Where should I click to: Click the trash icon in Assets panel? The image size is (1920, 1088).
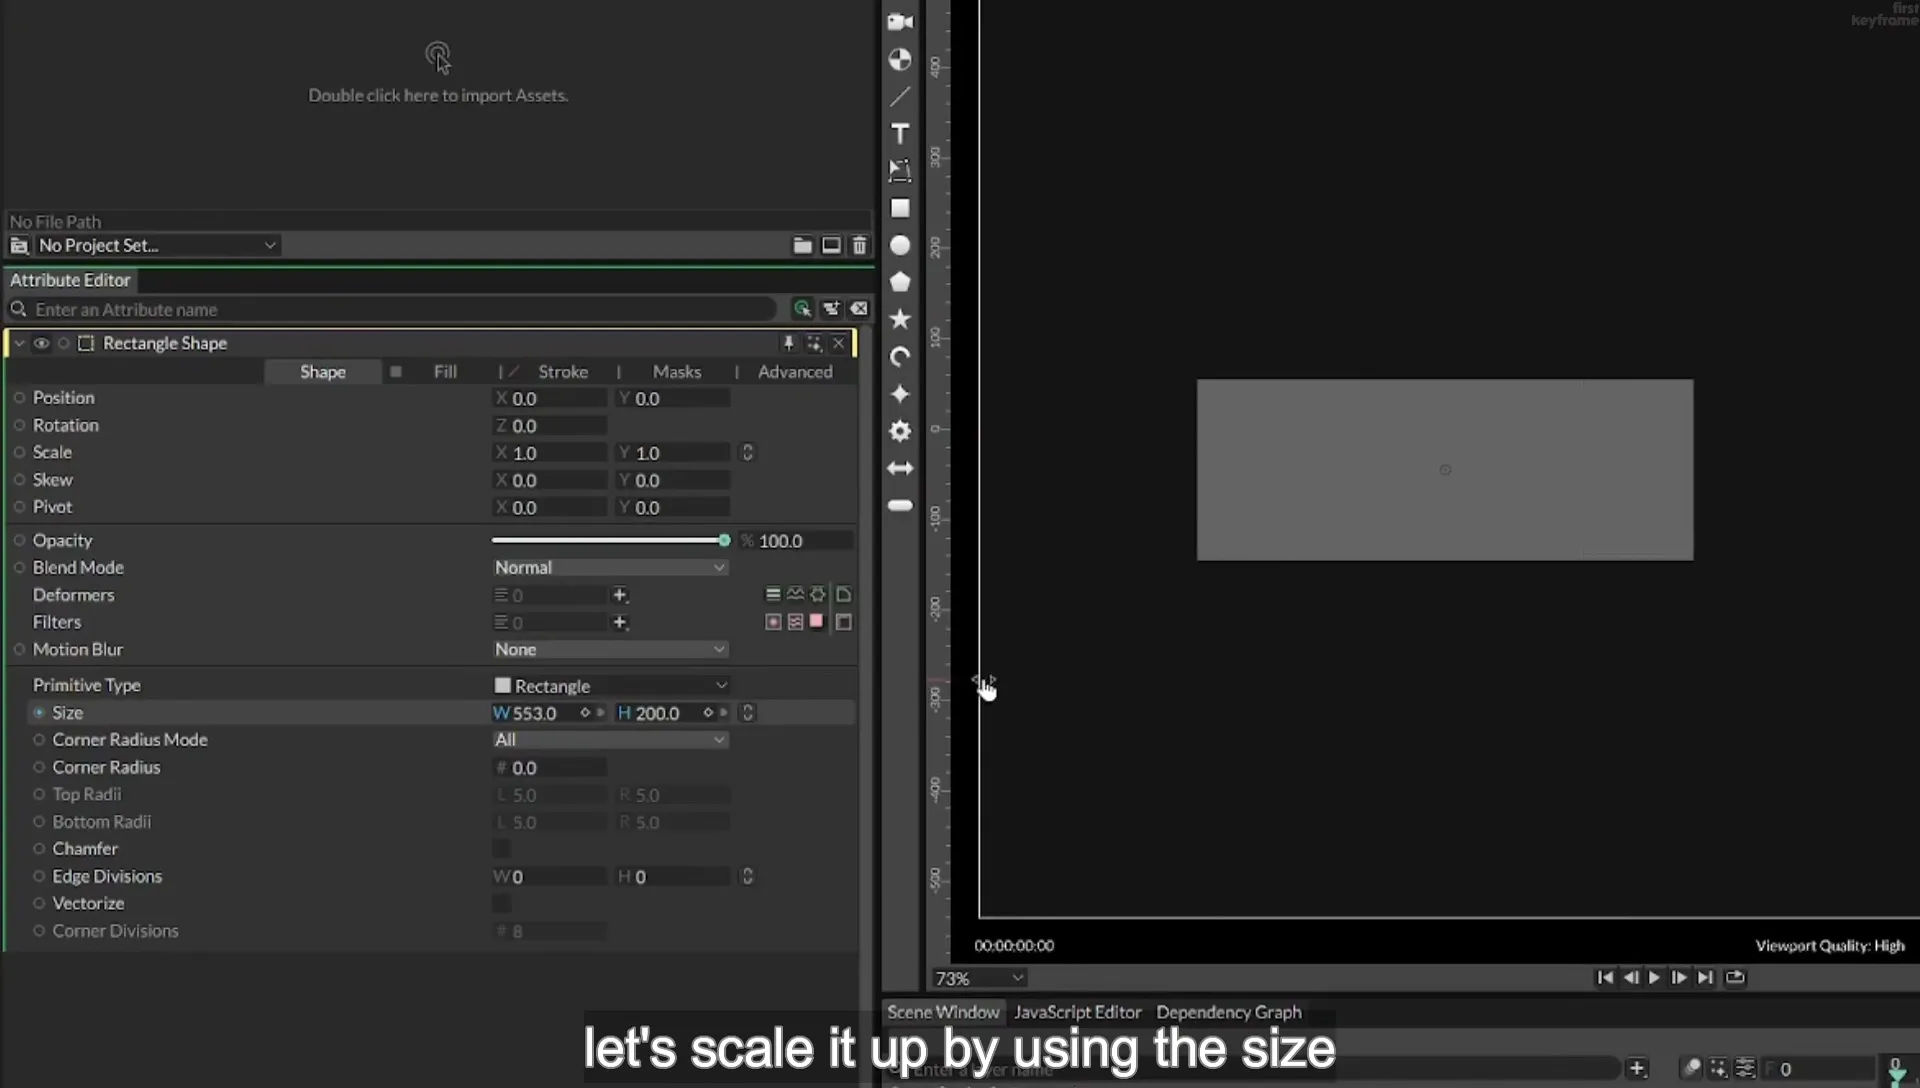859,245
